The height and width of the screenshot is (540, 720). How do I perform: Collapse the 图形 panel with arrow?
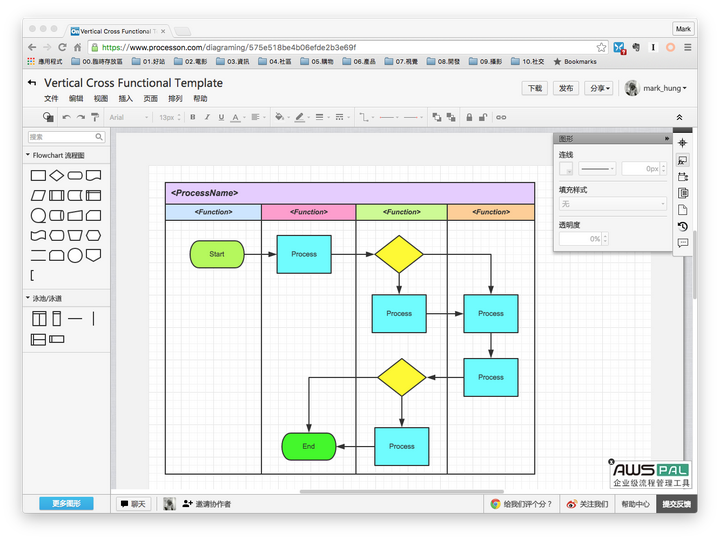coord(666,138)
